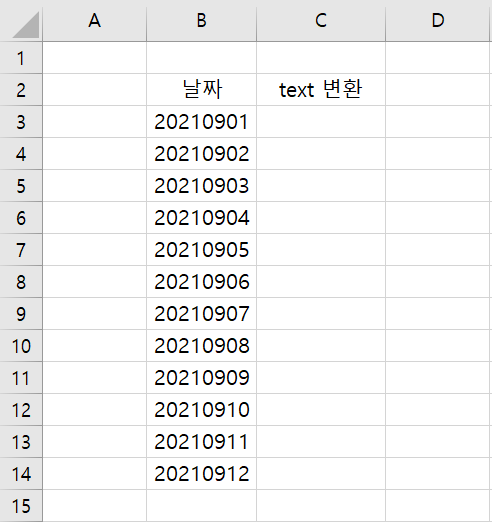Select column A header
Viewport: 492px width, 522px height.
(x=95, y=21)
